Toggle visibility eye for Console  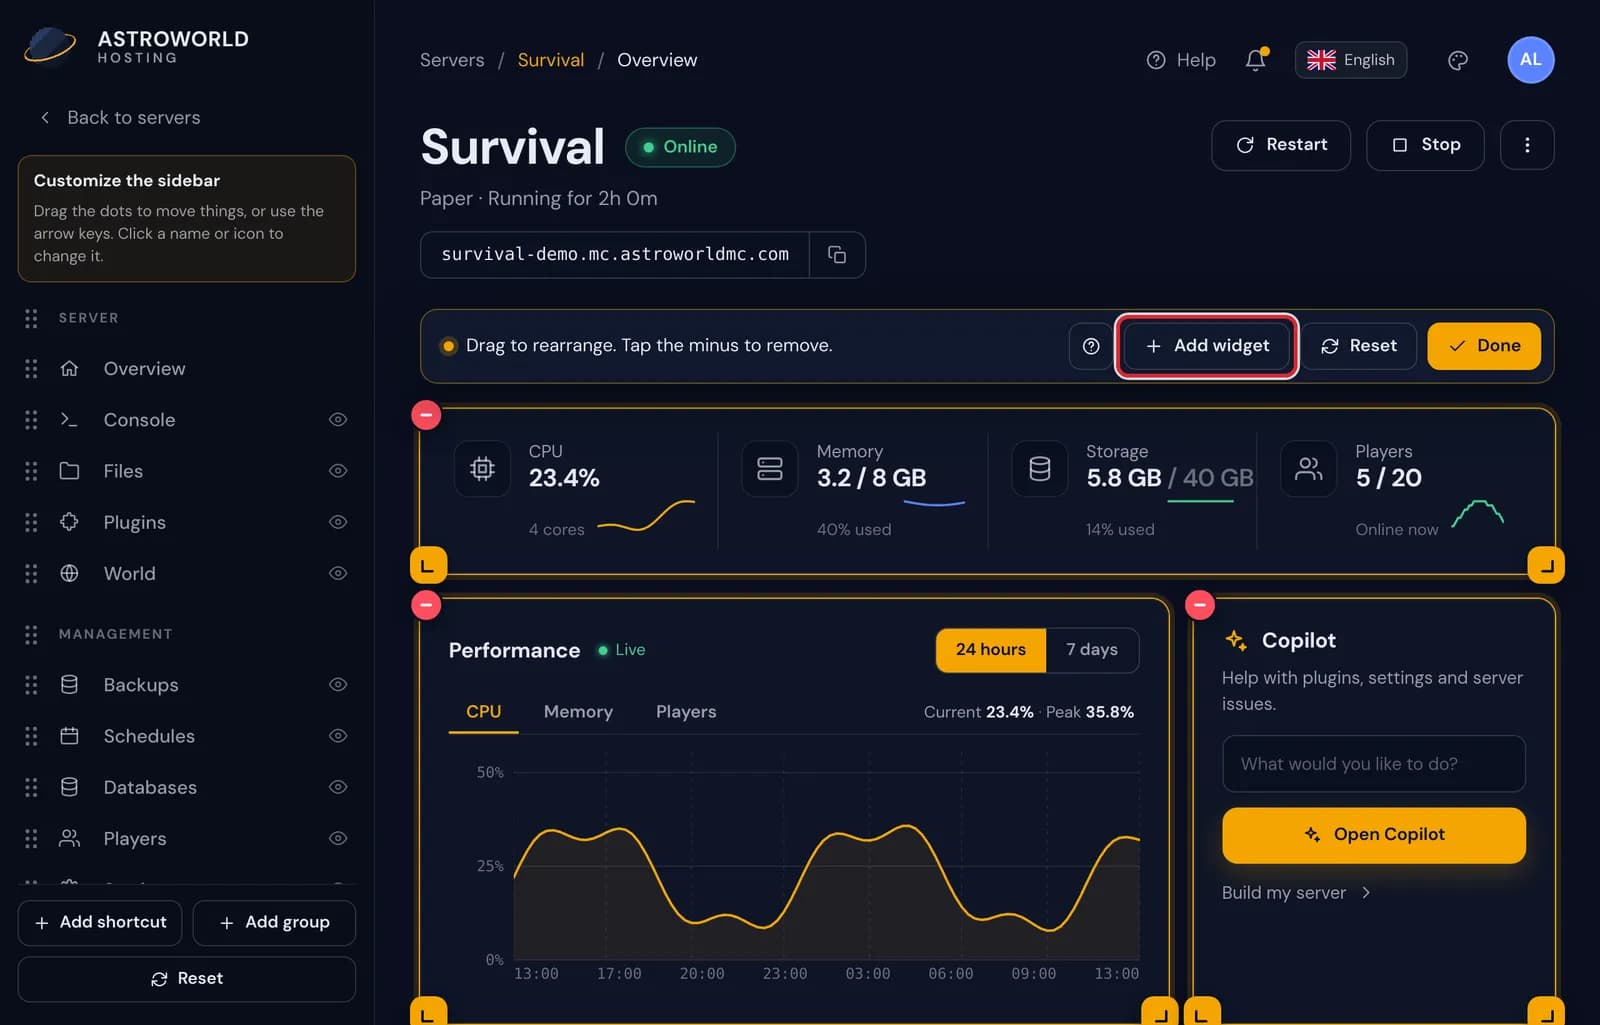pos(338,420)
